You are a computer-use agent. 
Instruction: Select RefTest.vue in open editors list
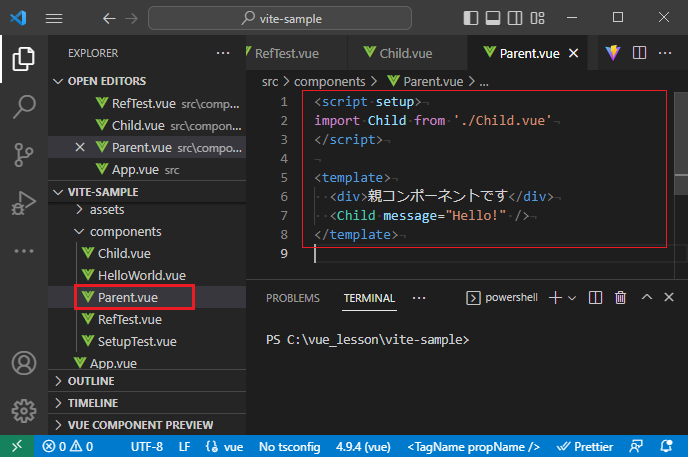(x=147, y=104)
